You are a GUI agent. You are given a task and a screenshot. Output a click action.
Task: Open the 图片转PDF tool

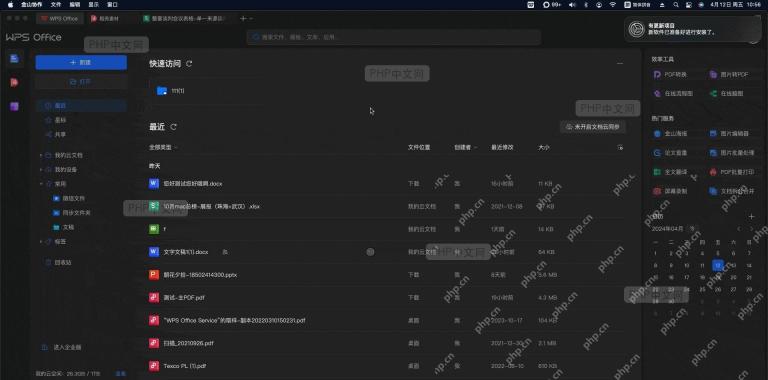pyautogui.click(x=729, y=74)
